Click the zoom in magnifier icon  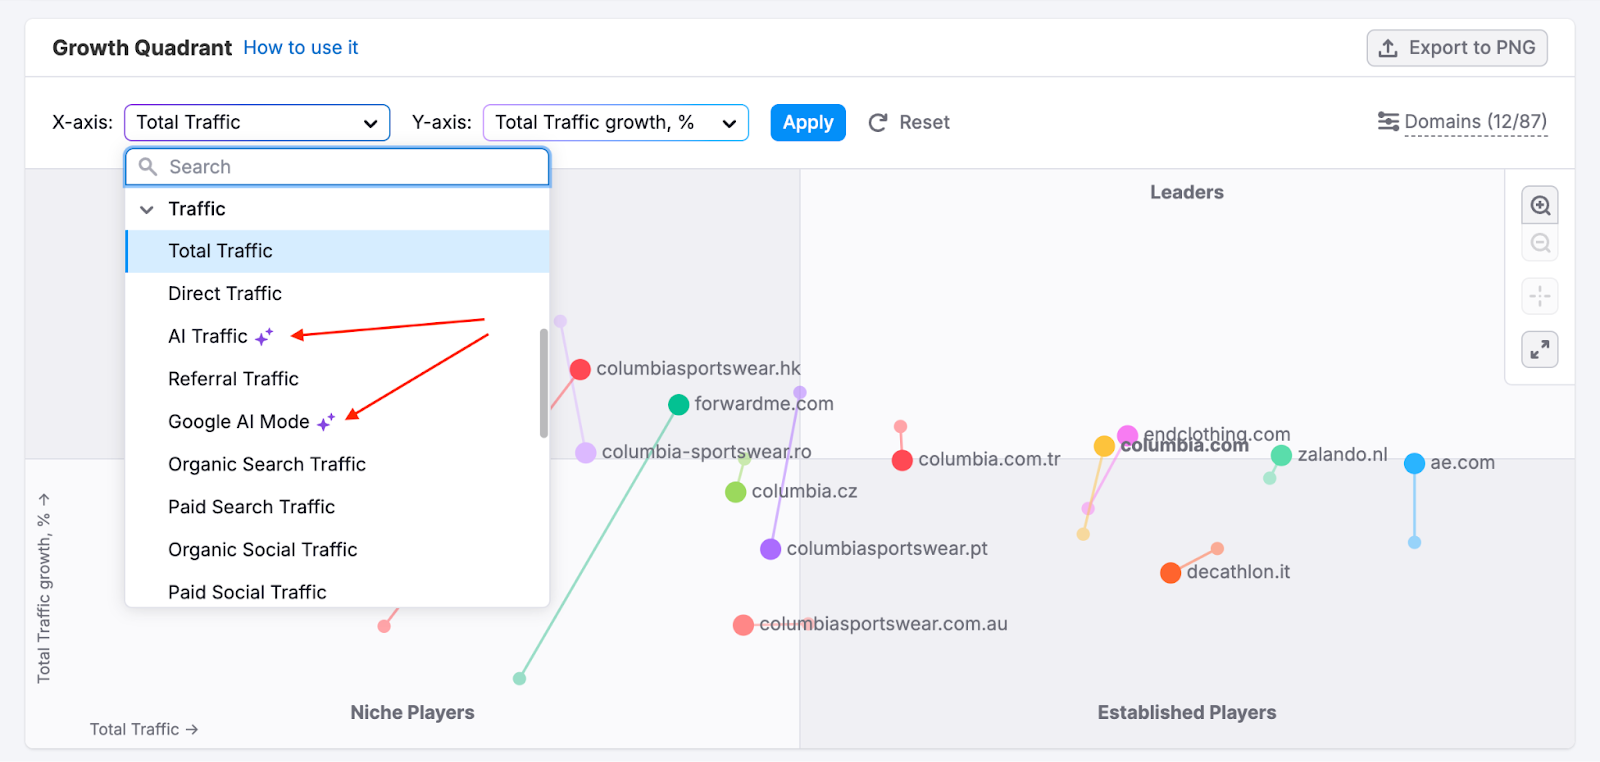(1540, 206)
